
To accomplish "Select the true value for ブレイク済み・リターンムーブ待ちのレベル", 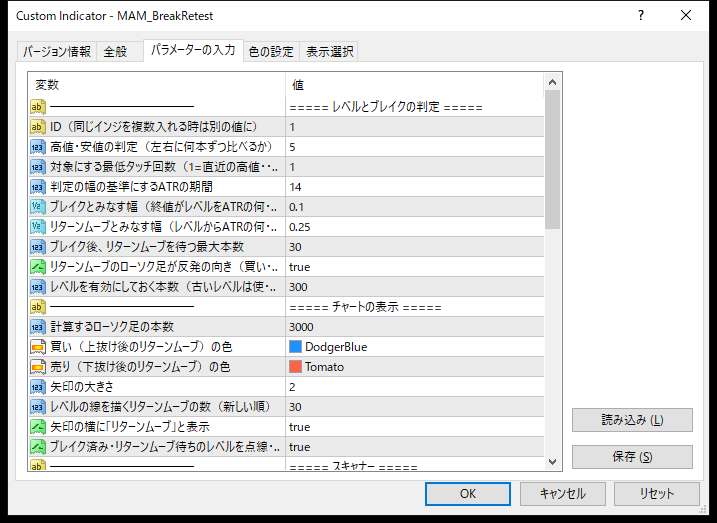I will (x=415, y=447).
